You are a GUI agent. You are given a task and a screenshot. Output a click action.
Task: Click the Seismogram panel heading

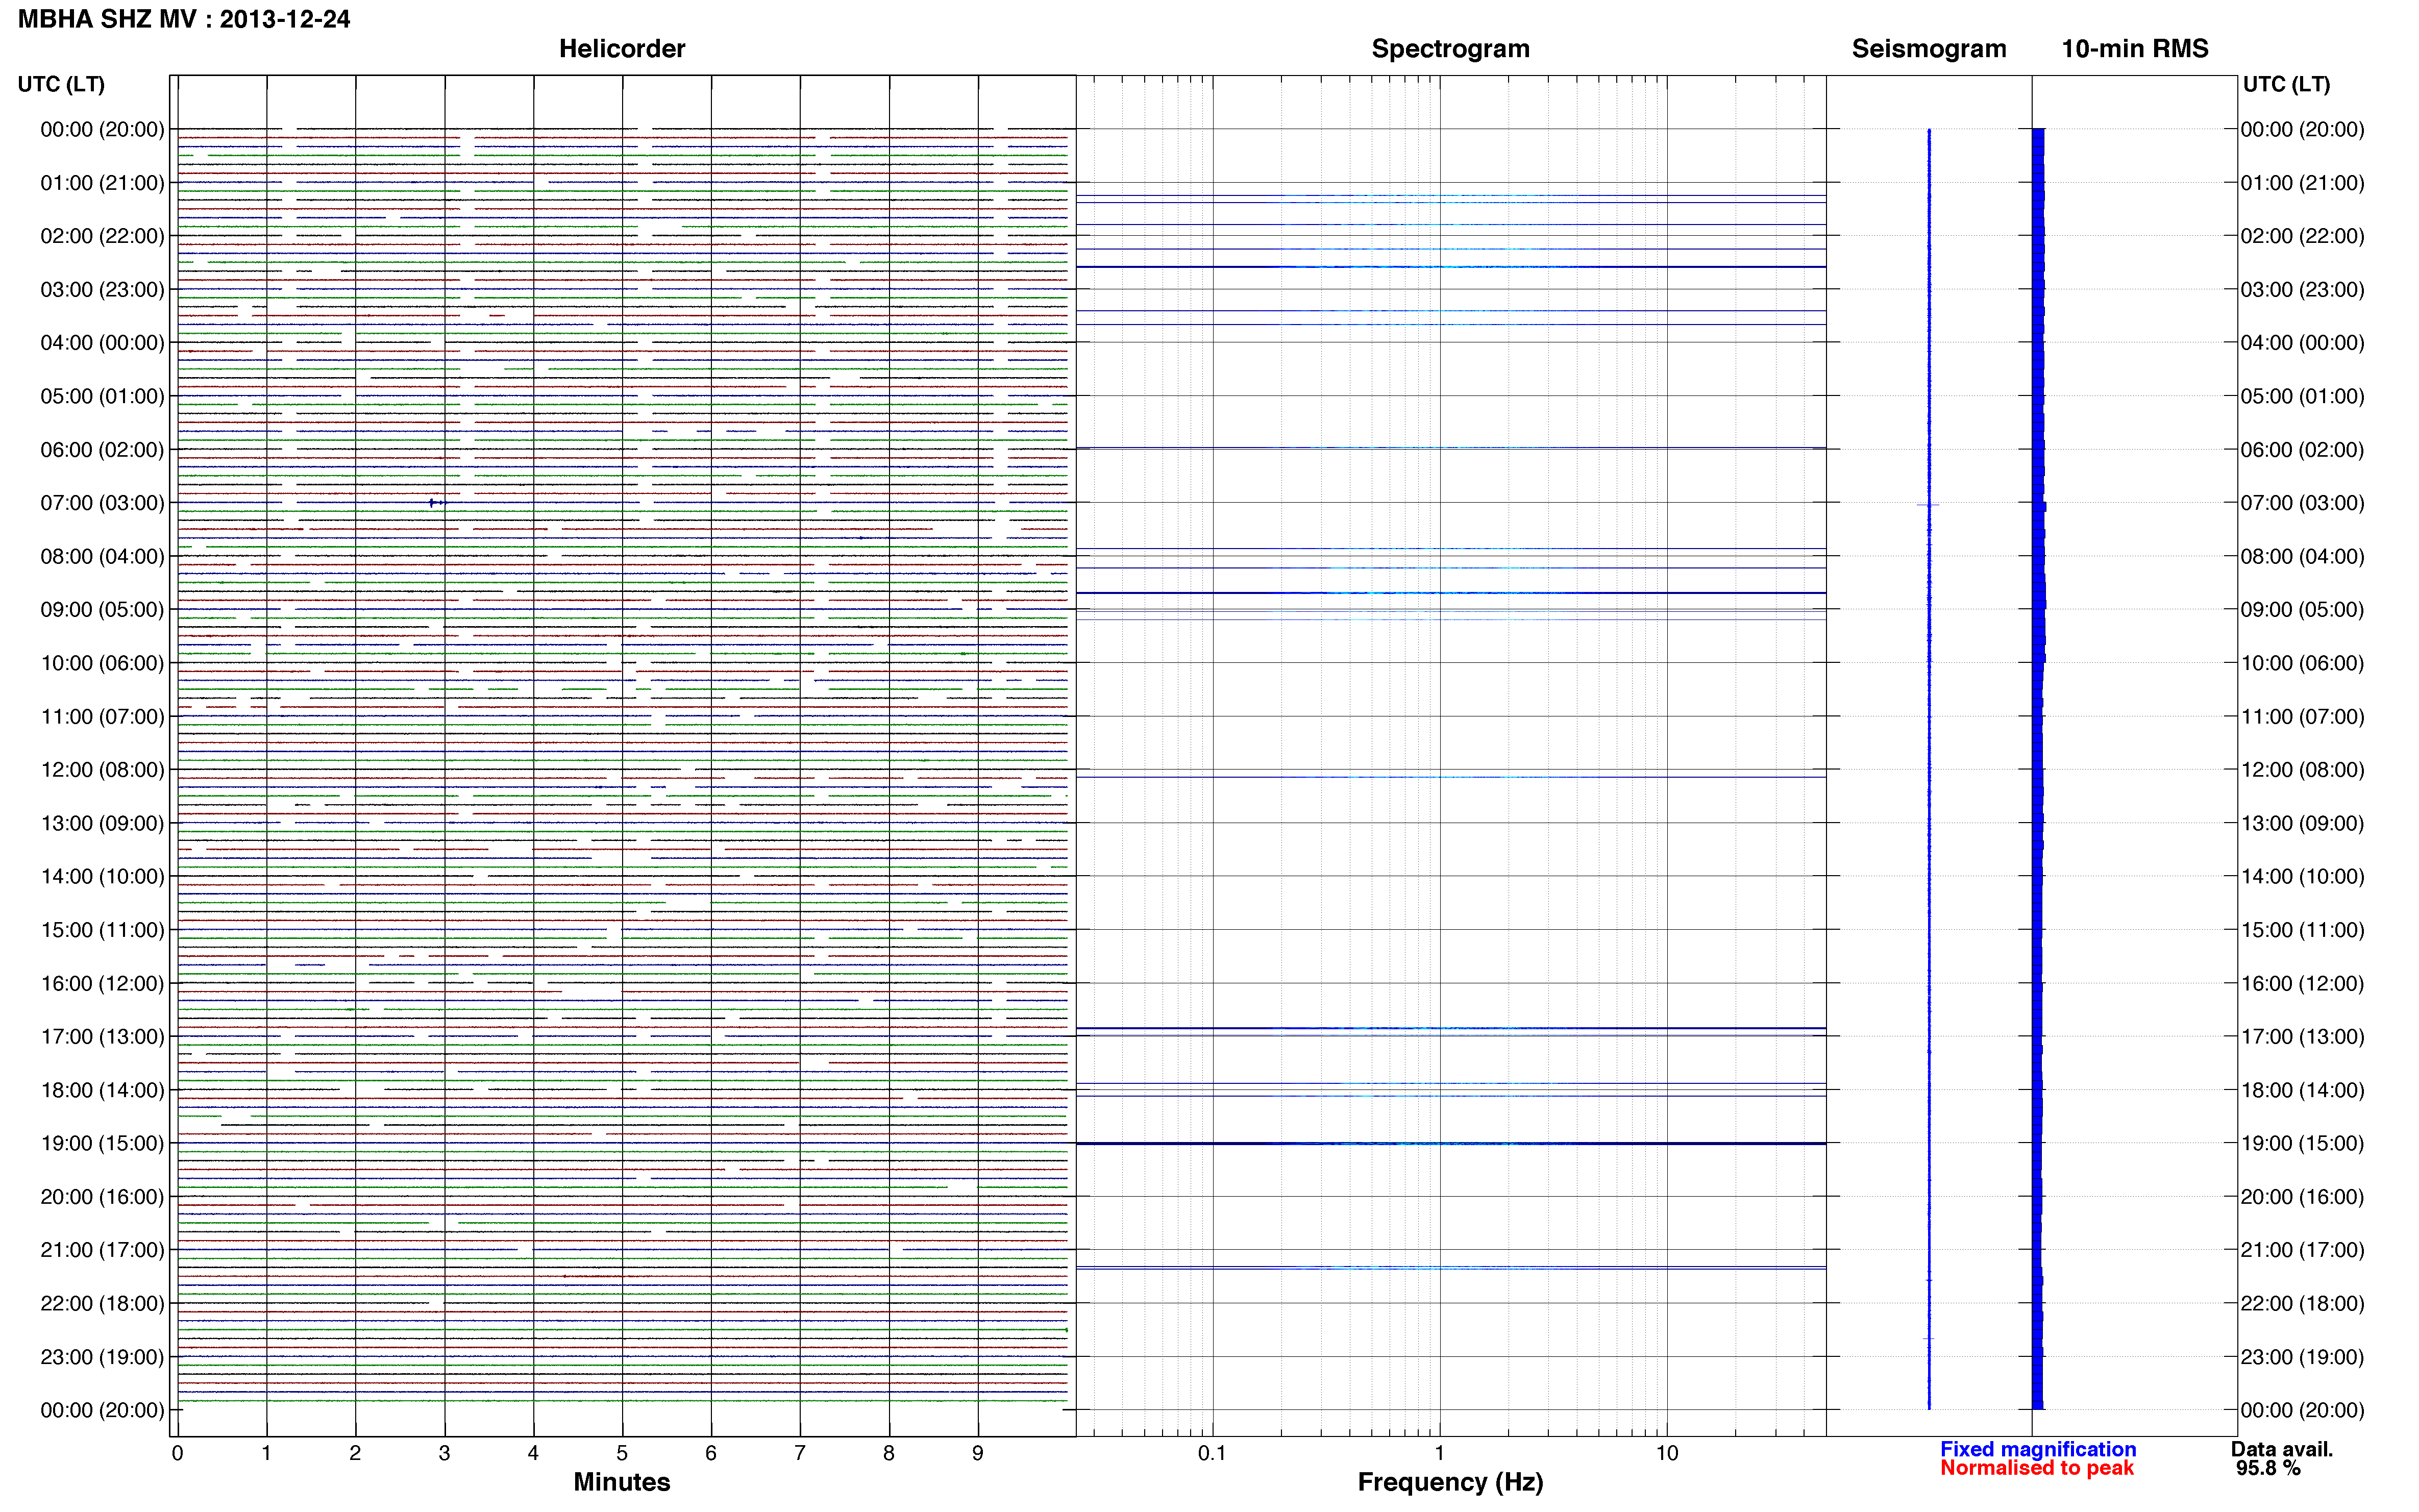pos(1929,49)
